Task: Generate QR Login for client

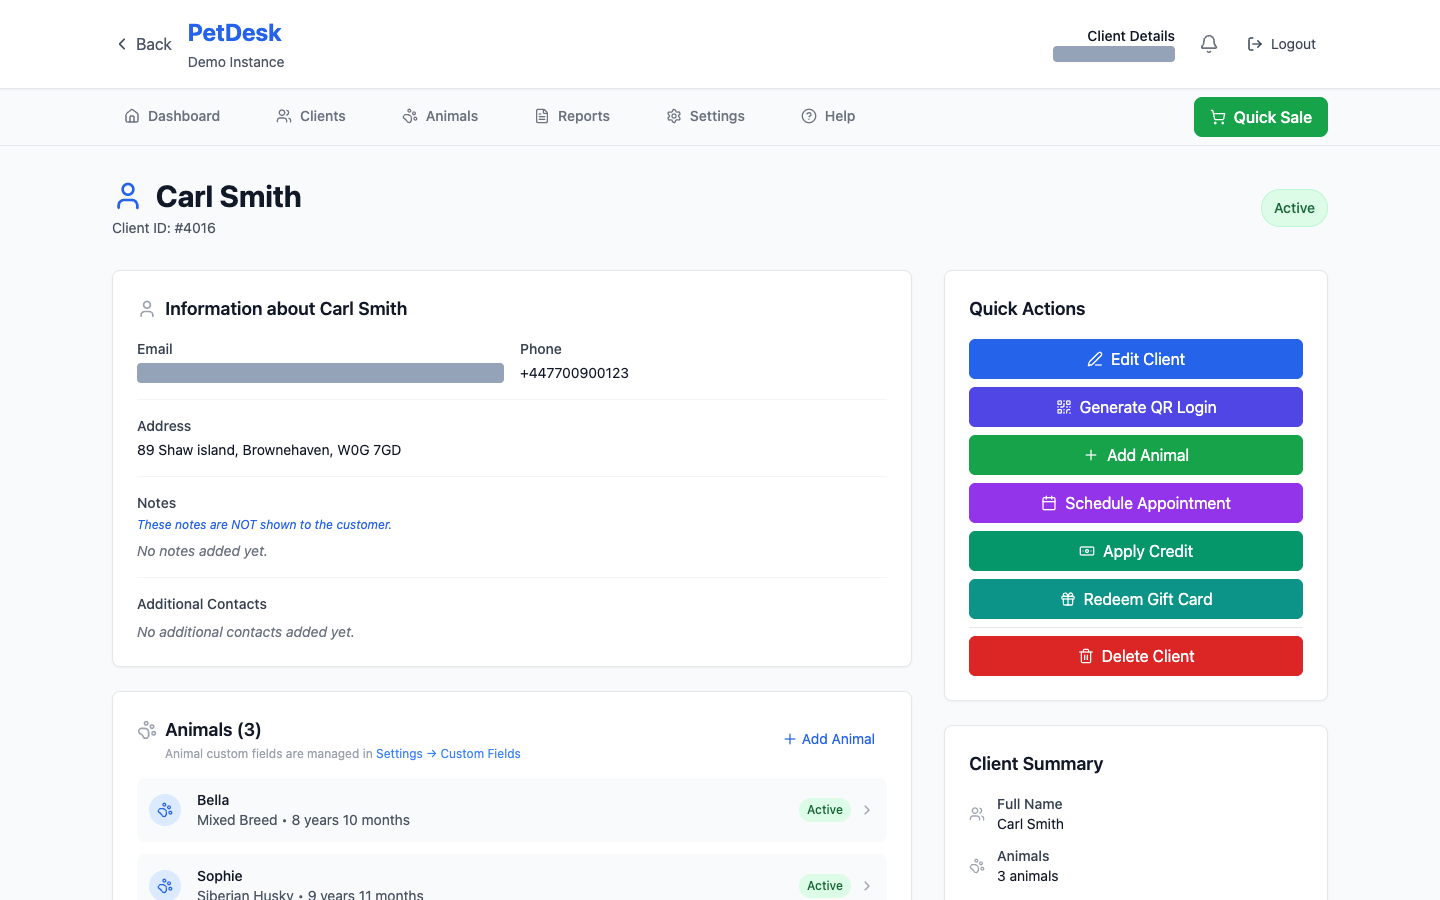Action: coord(1136,407)
